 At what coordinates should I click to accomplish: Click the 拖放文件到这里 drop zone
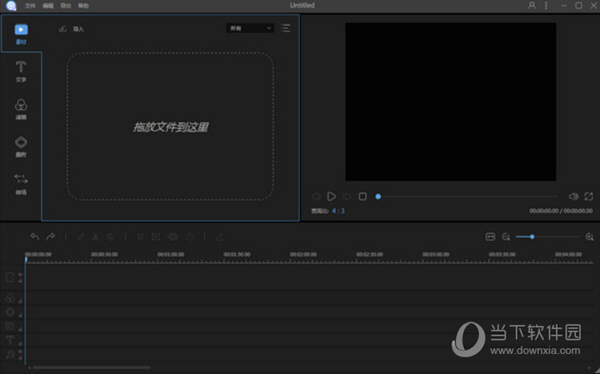pyautogui.click(x=170, y=127)
